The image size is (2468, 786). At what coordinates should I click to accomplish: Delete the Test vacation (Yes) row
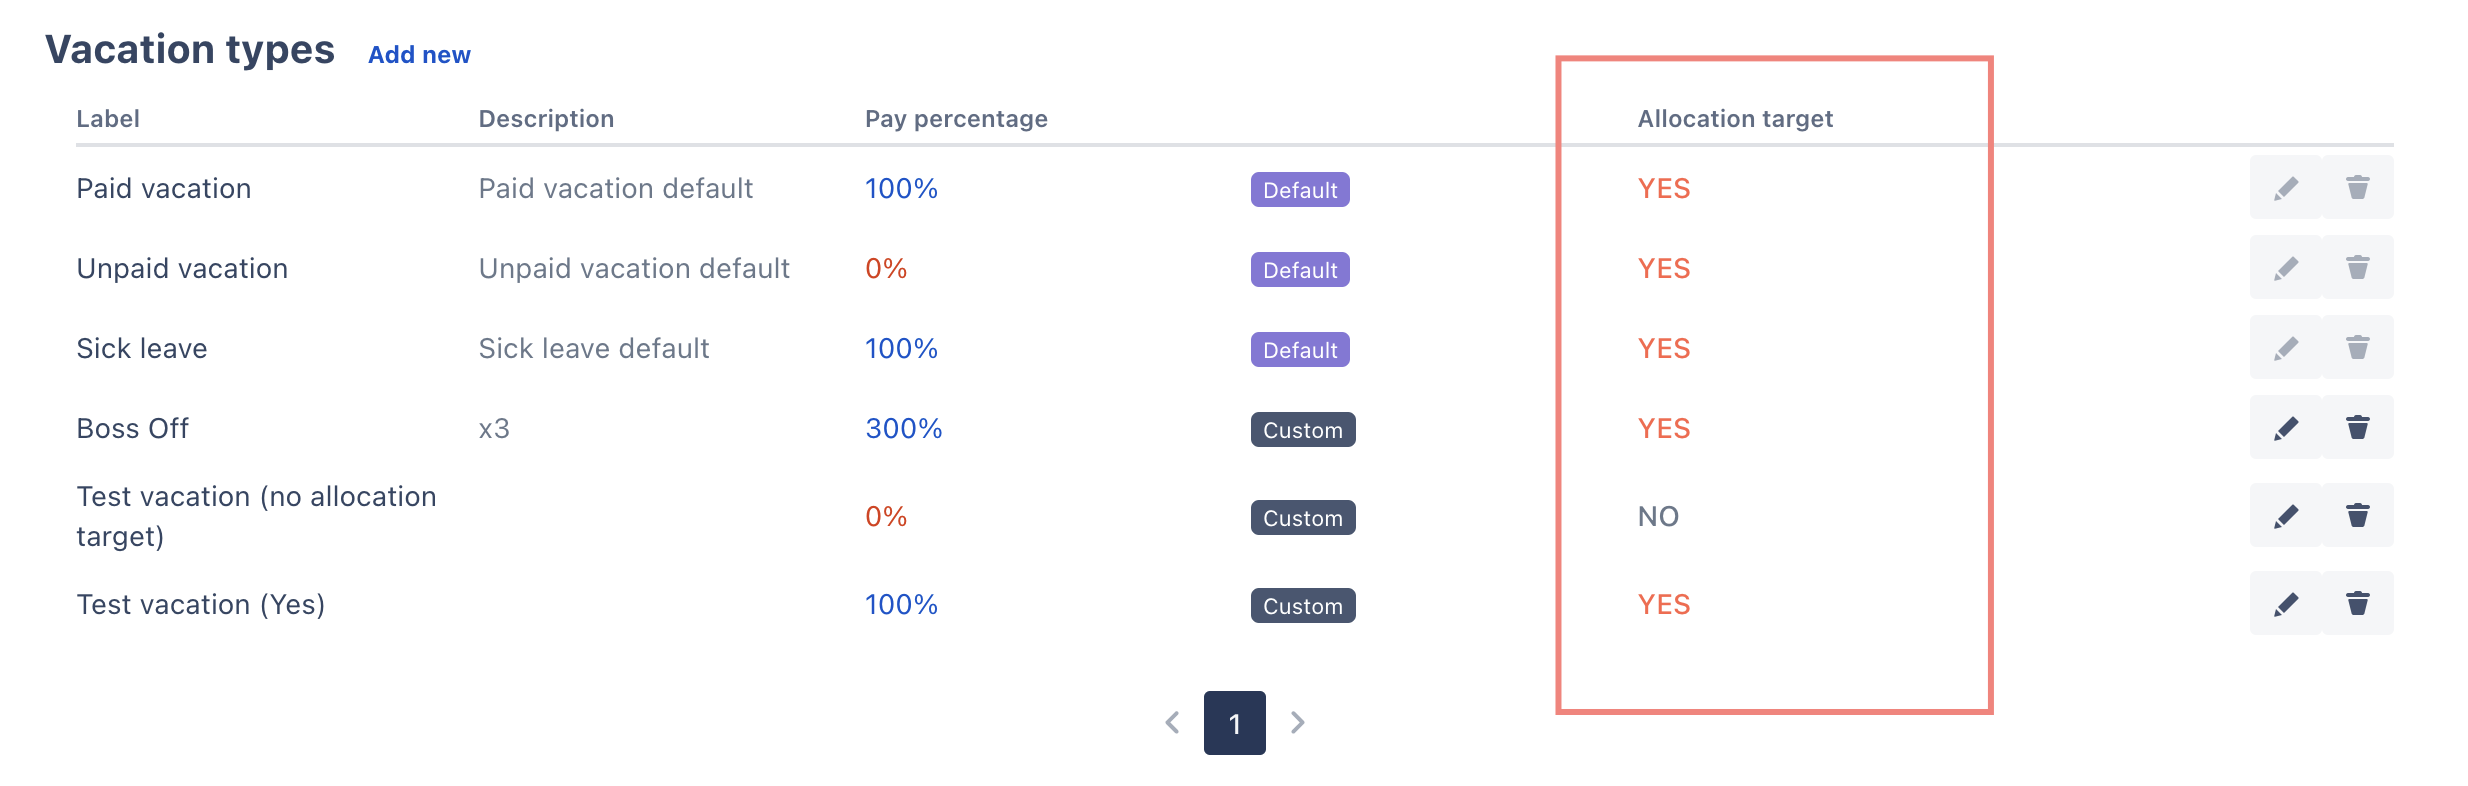[2357, 604]
